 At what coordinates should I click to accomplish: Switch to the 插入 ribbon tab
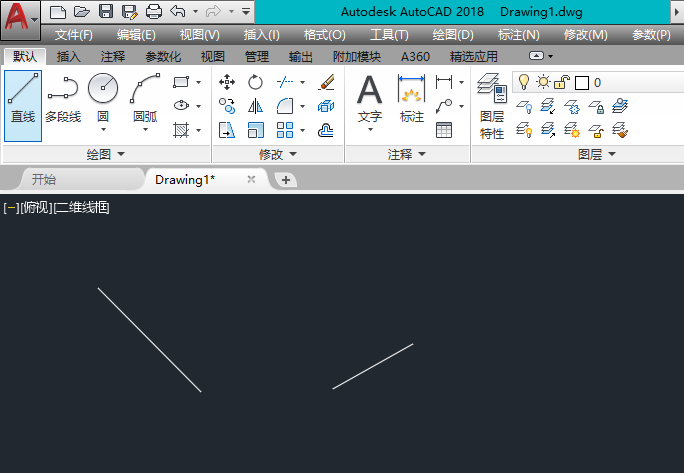pos(68,56)
